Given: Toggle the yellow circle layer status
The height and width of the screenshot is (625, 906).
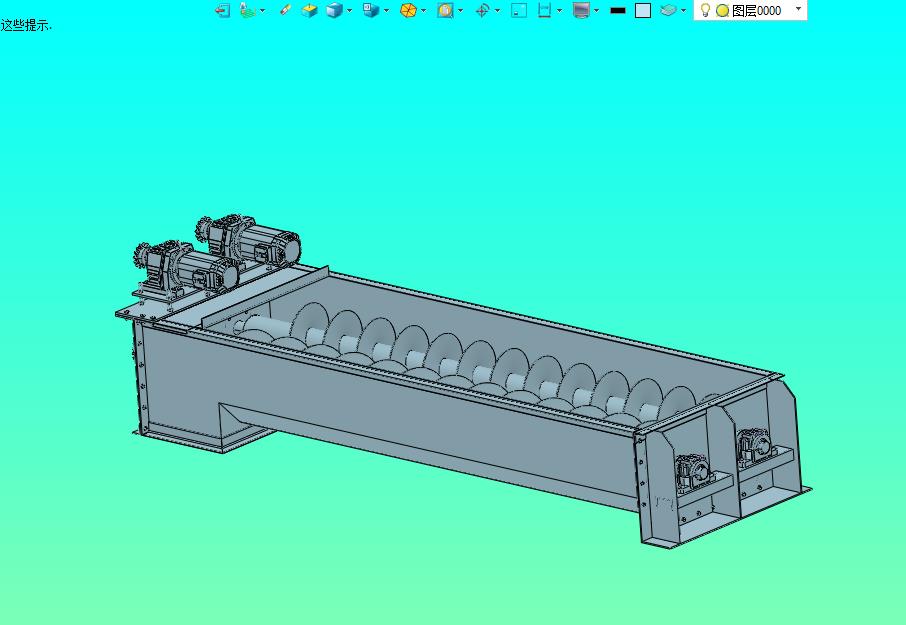Looking at the screenshot, I should (722, 11).
